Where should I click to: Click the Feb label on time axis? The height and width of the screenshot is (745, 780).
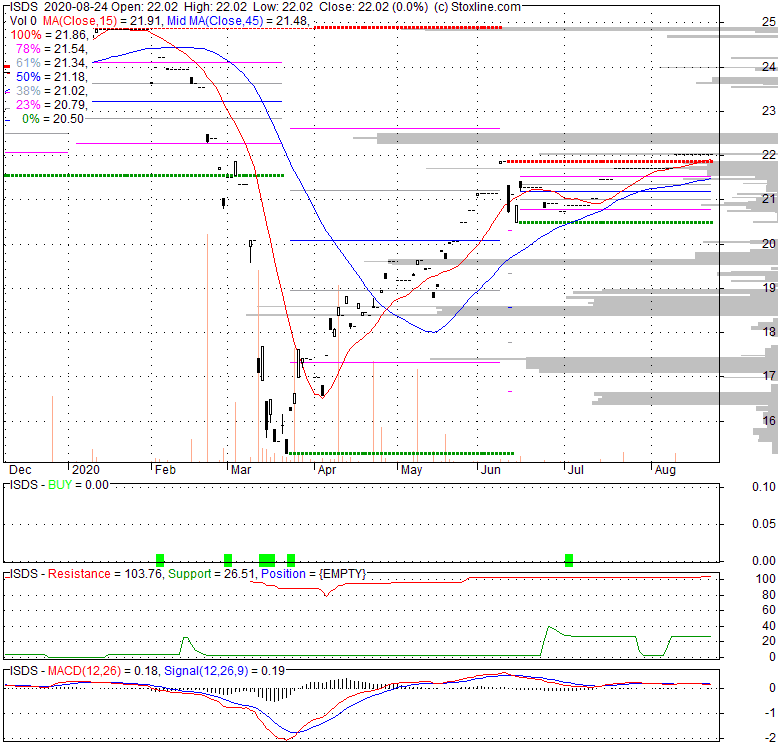[x=165, y=469]
